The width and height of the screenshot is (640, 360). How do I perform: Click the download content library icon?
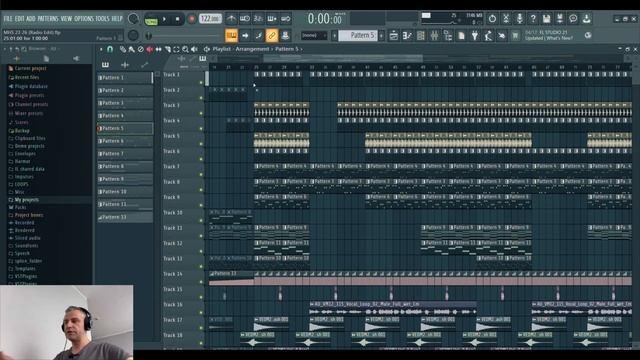tap(587, 18)
